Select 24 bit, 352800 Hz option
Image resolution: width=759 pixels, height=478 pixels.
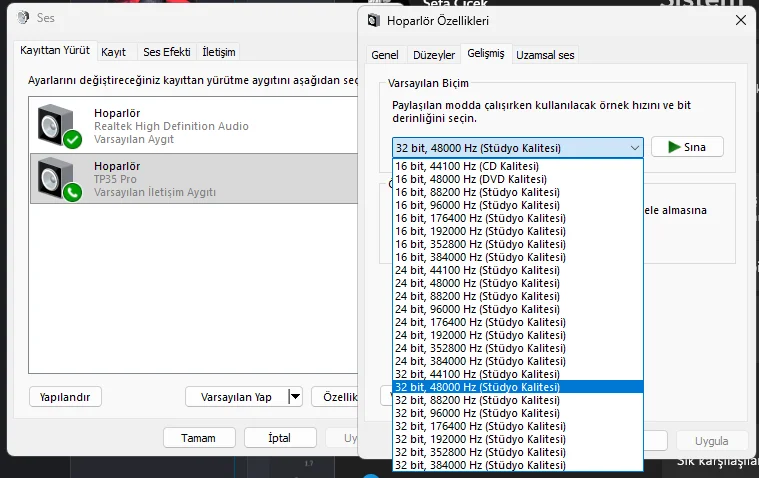tap(517, 348)
